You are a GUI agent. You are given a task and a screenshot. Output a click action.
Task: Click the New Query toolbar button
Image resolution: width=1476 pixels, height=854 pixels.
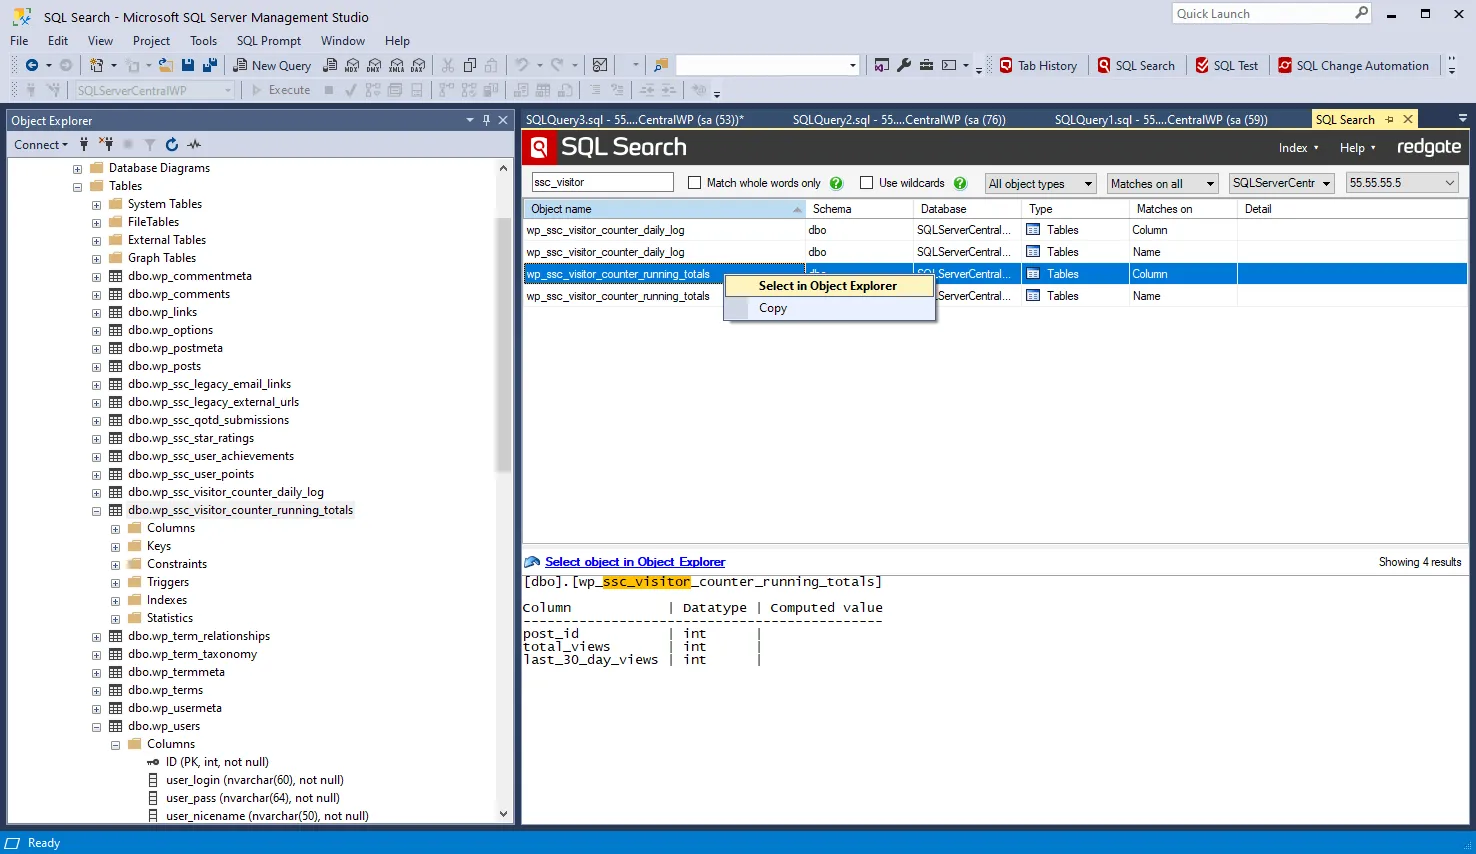coord(272,66)
